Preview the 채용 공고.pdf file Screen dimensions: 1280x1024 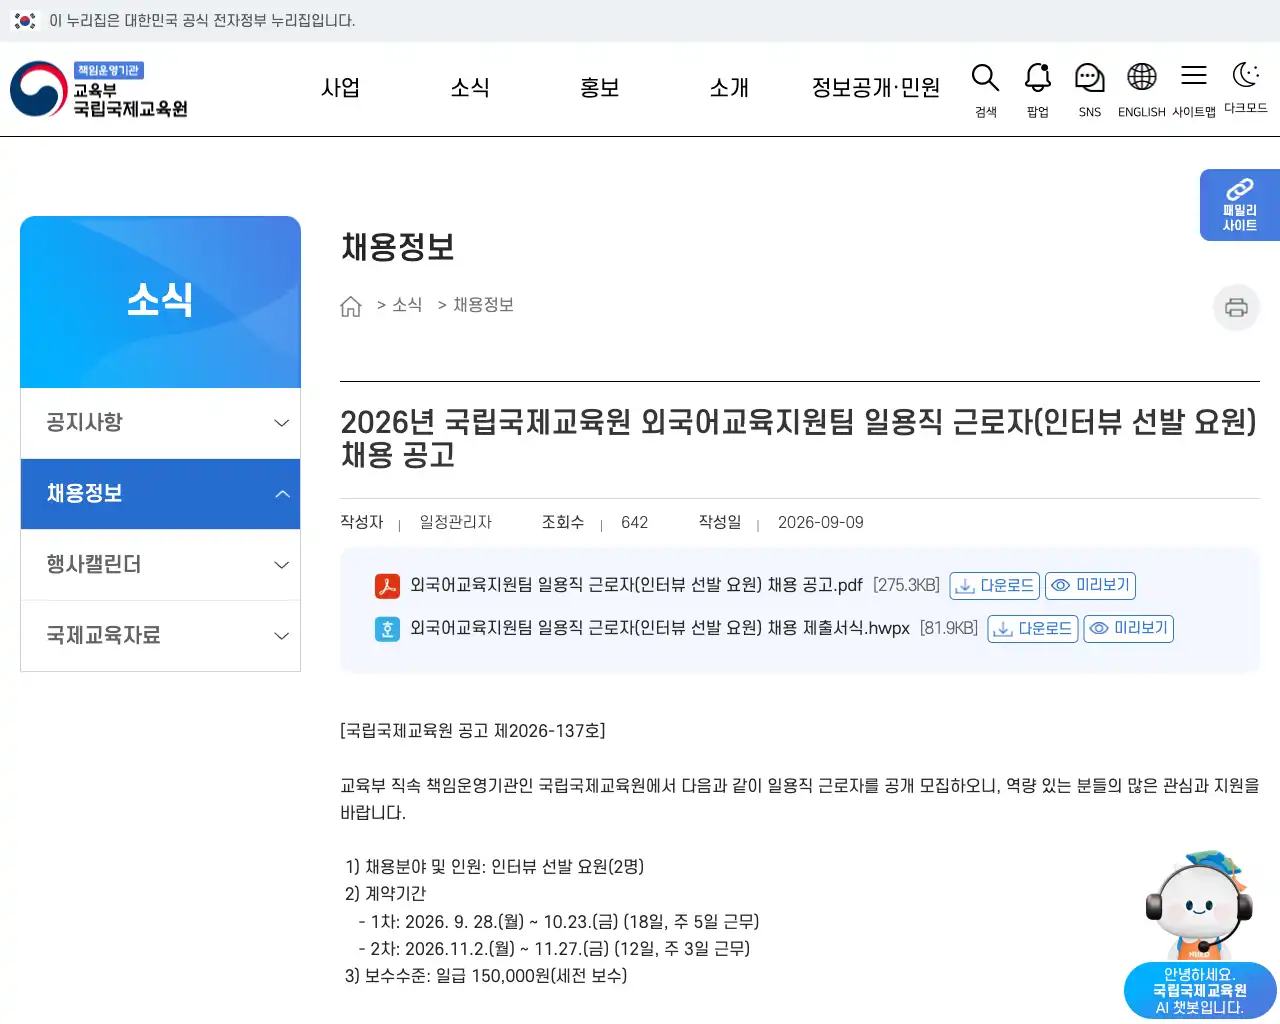1090,586
